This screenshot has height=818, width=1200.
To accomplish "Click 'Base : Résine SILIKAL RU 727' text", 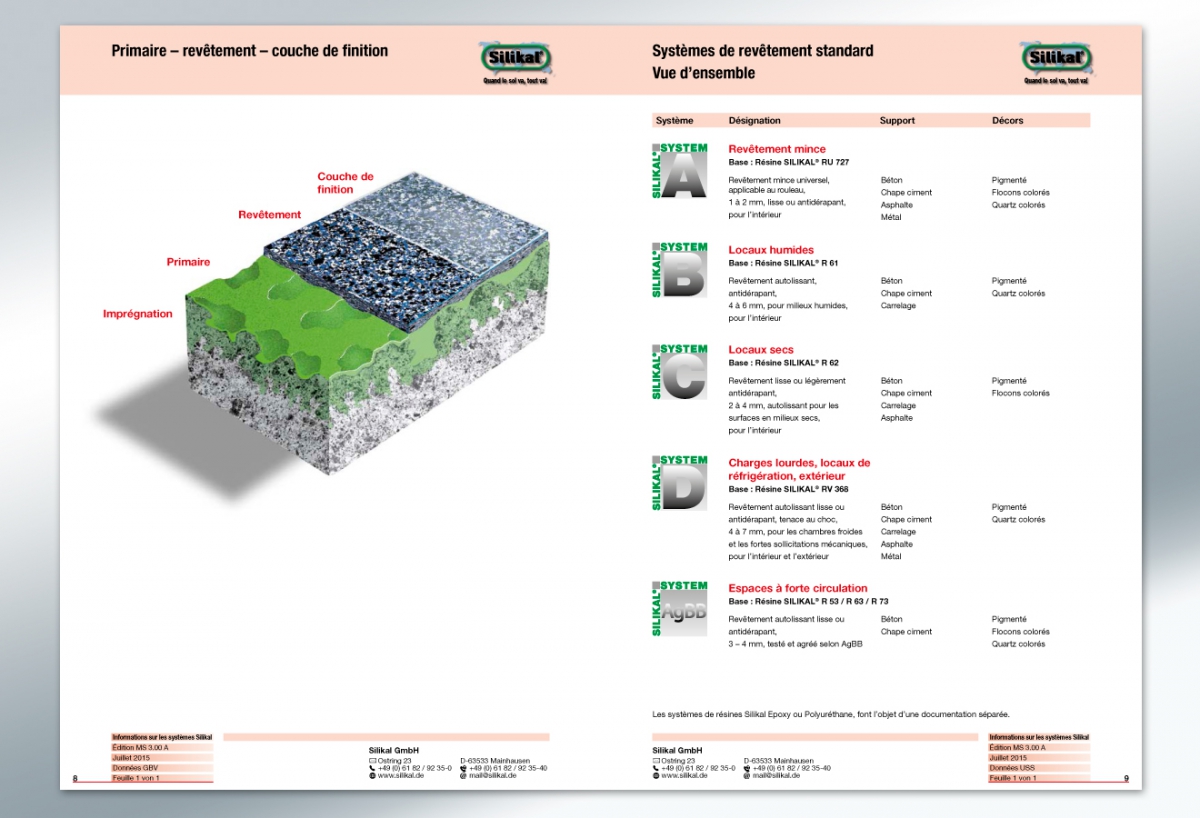I will click(789, 162).
